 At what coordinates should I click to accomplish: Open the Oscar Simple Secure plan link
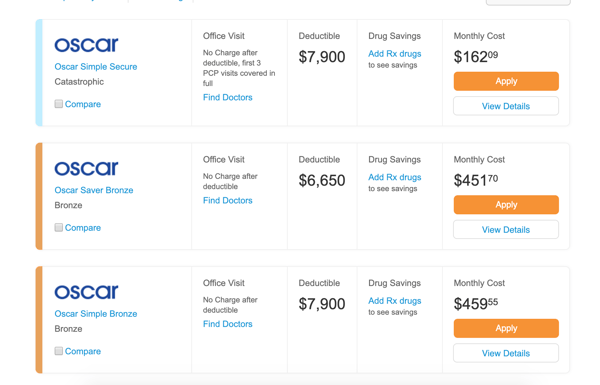[96, 67]
